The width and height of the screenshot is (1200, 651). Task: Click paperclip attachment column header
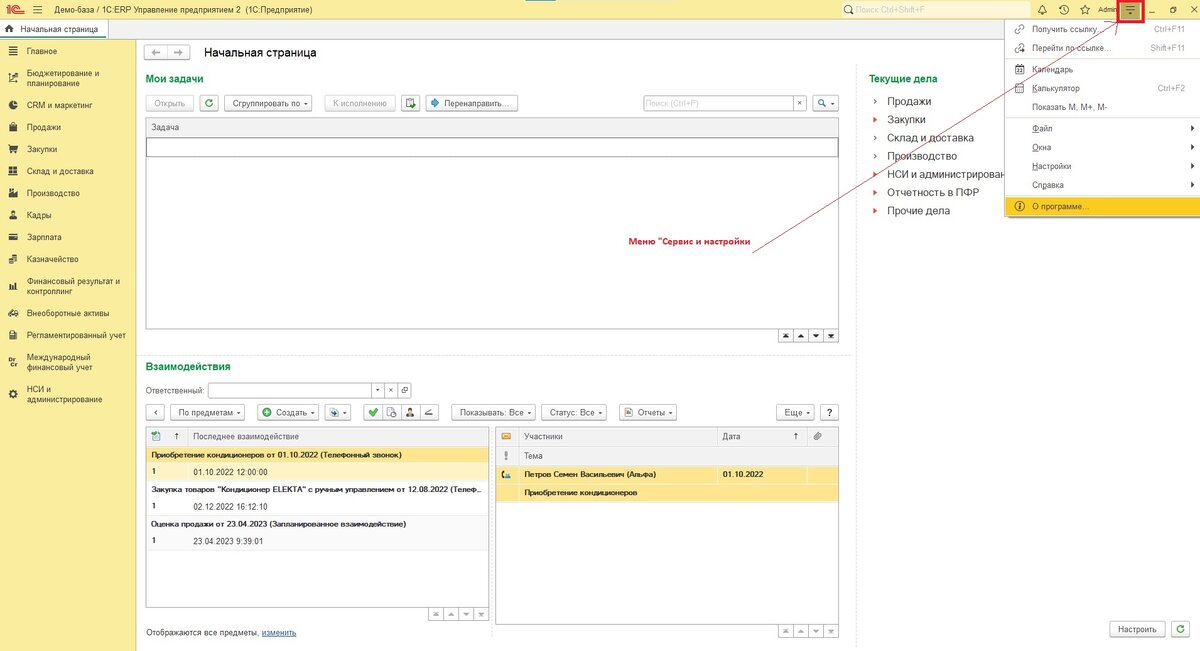point(817,436)
